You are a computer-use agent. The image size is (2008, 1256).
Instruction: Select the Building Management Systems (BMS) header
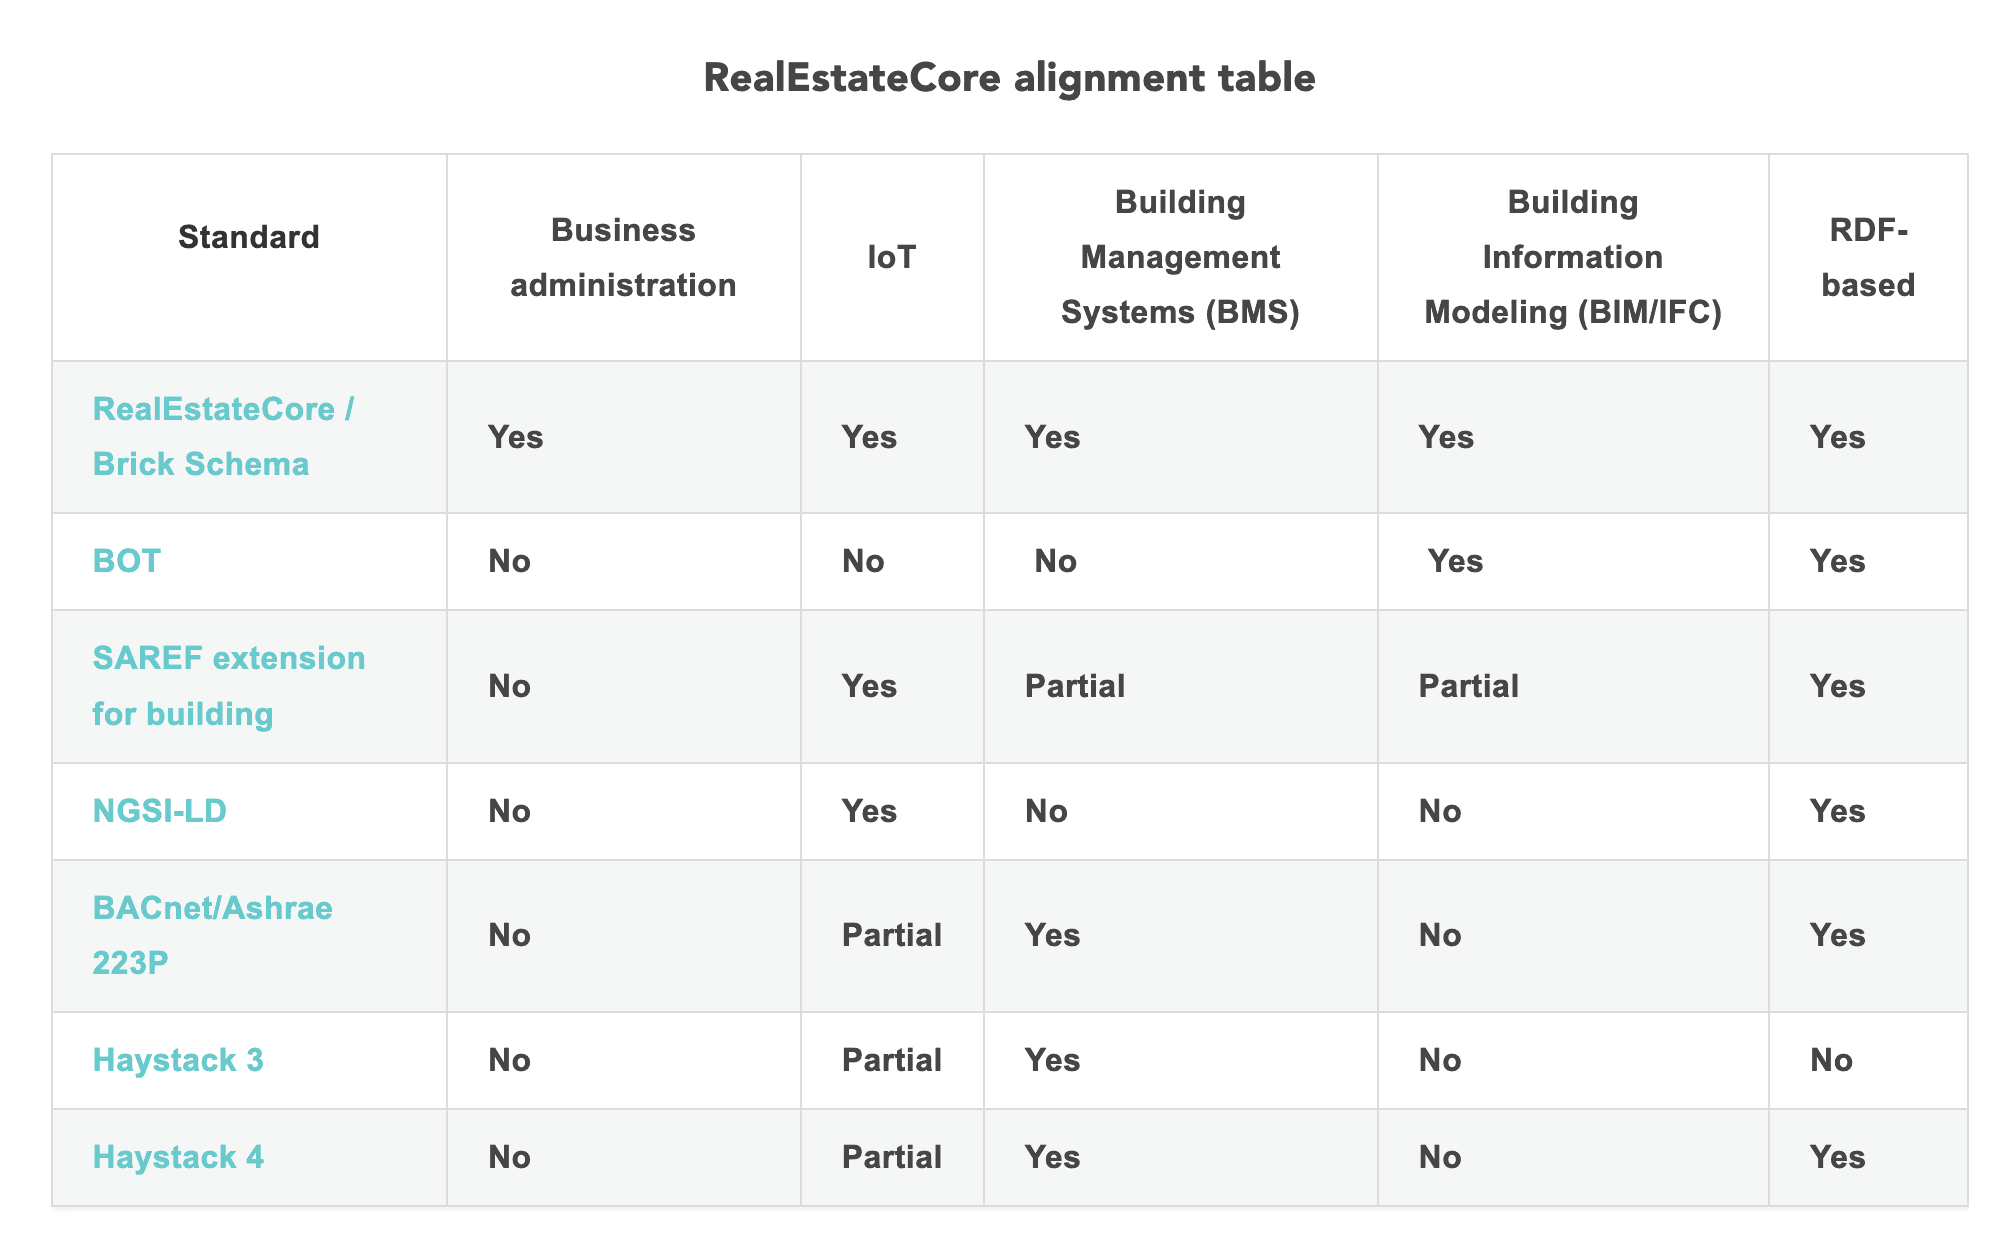(1180, 258)
